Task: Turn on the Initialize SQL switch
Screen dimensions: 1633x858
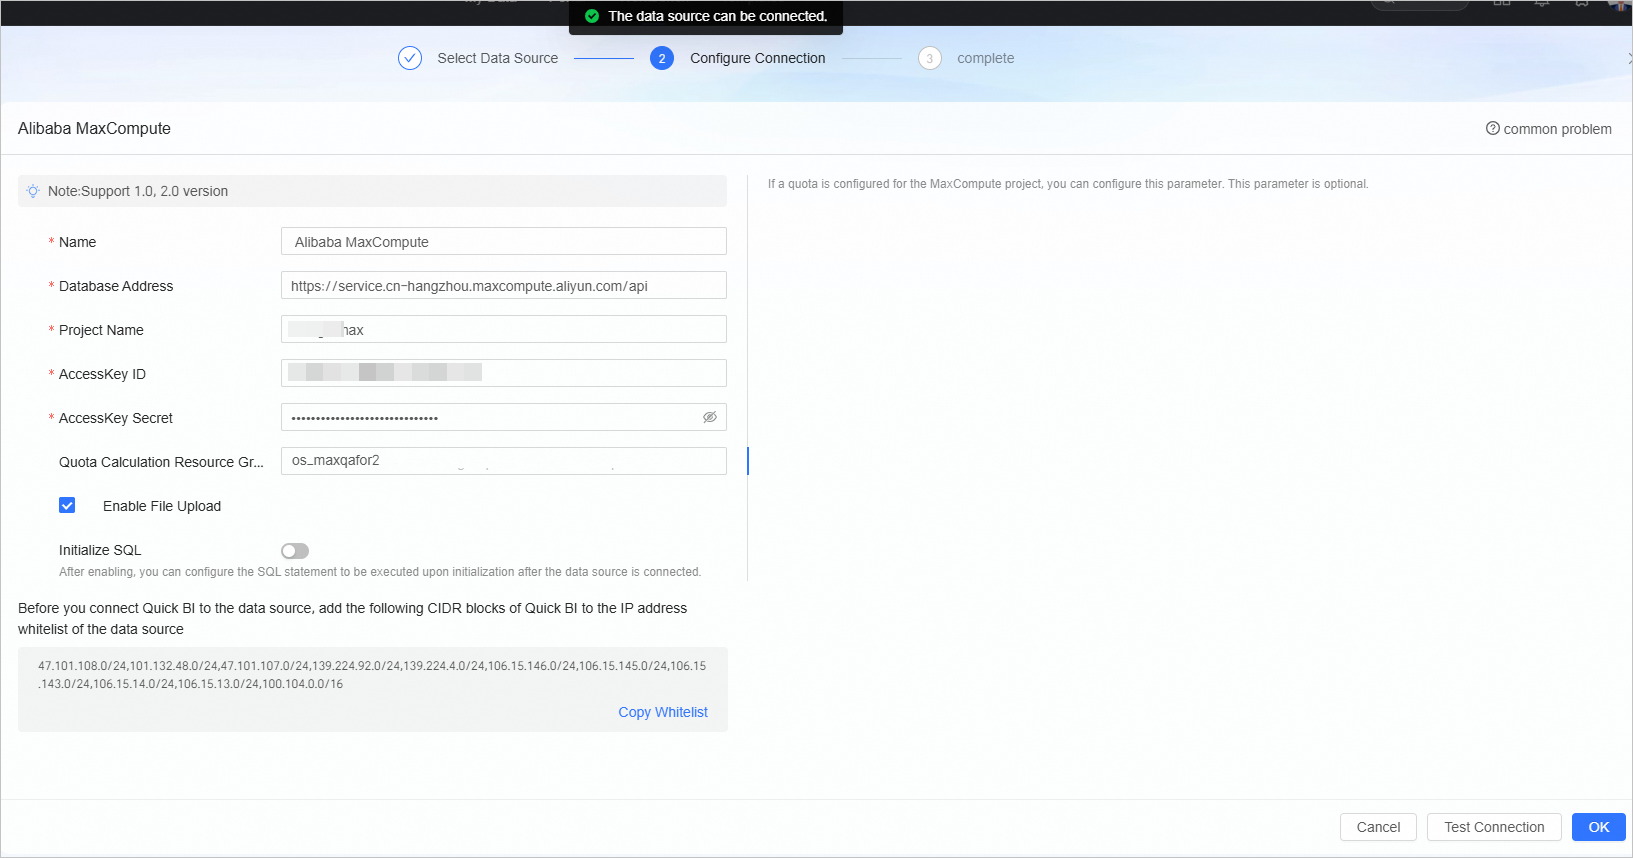Action: pyautogui.click(x=295, y=551)
